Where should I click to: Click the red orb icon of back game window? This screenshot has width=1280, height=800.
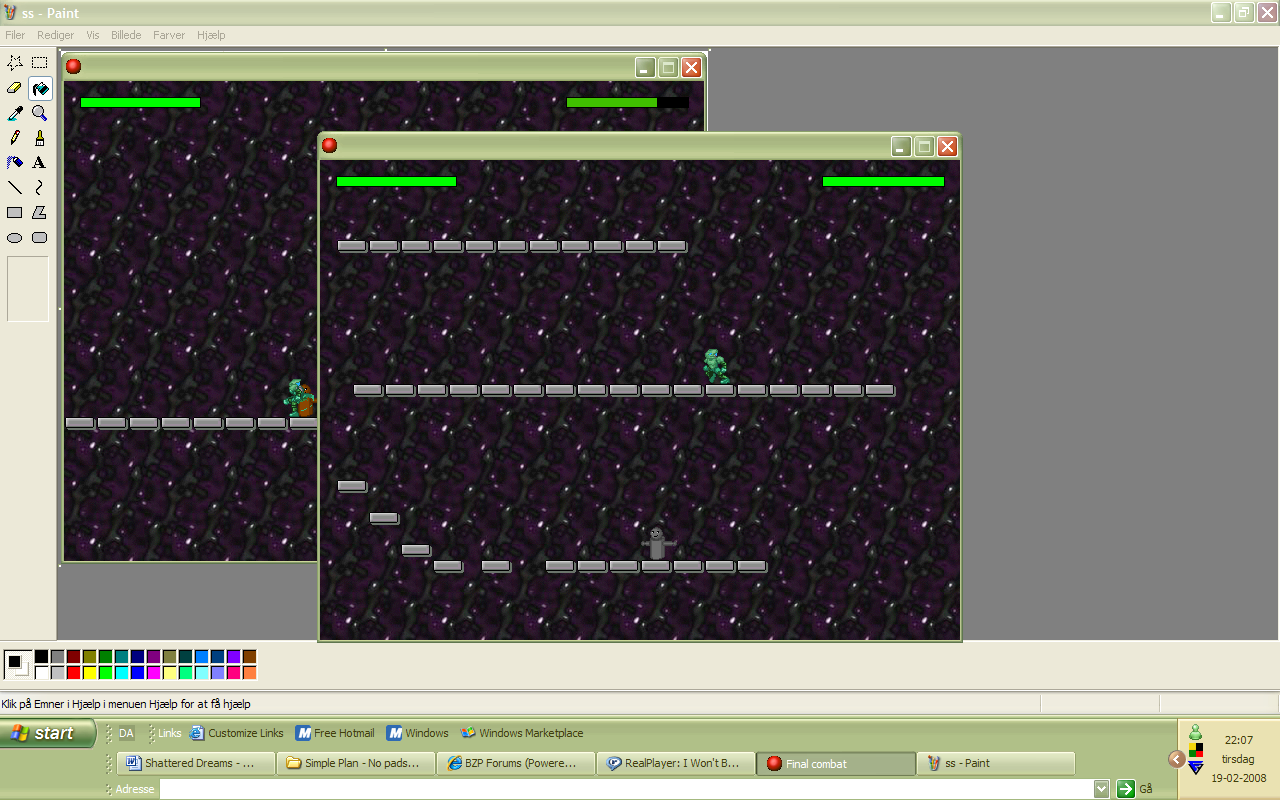(x=73, y=66)
